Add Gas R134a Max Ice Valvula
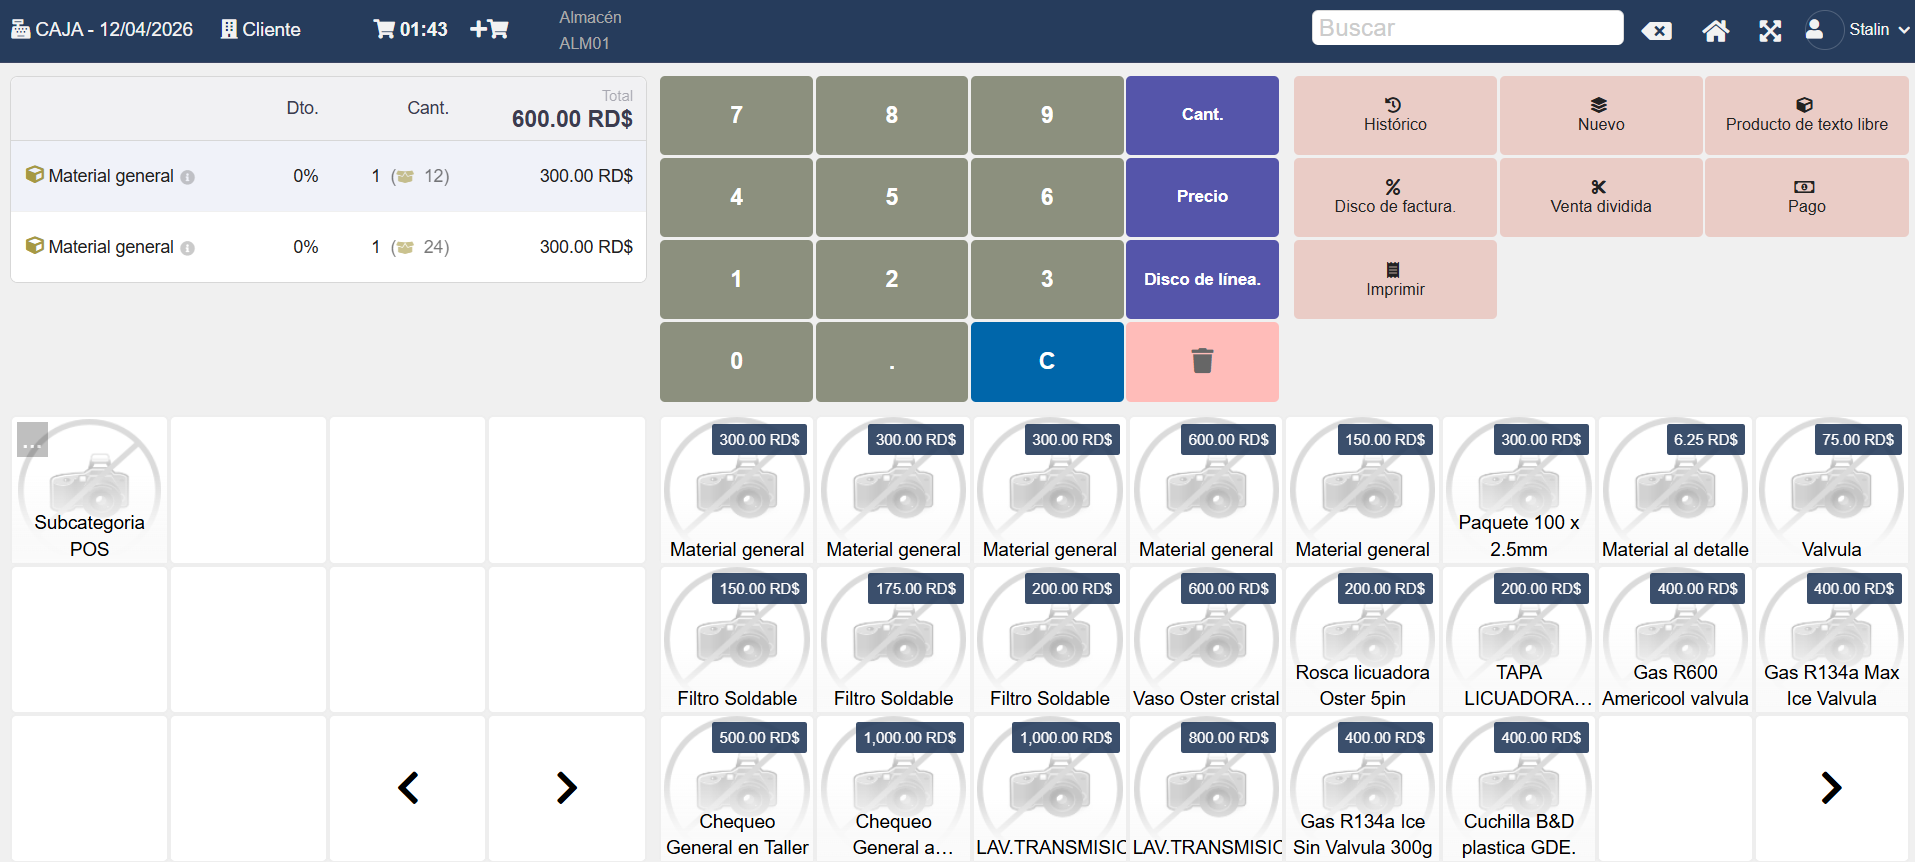Image resolution: width=1915 pixels, height=862 pixels. tap(1831, 640)
